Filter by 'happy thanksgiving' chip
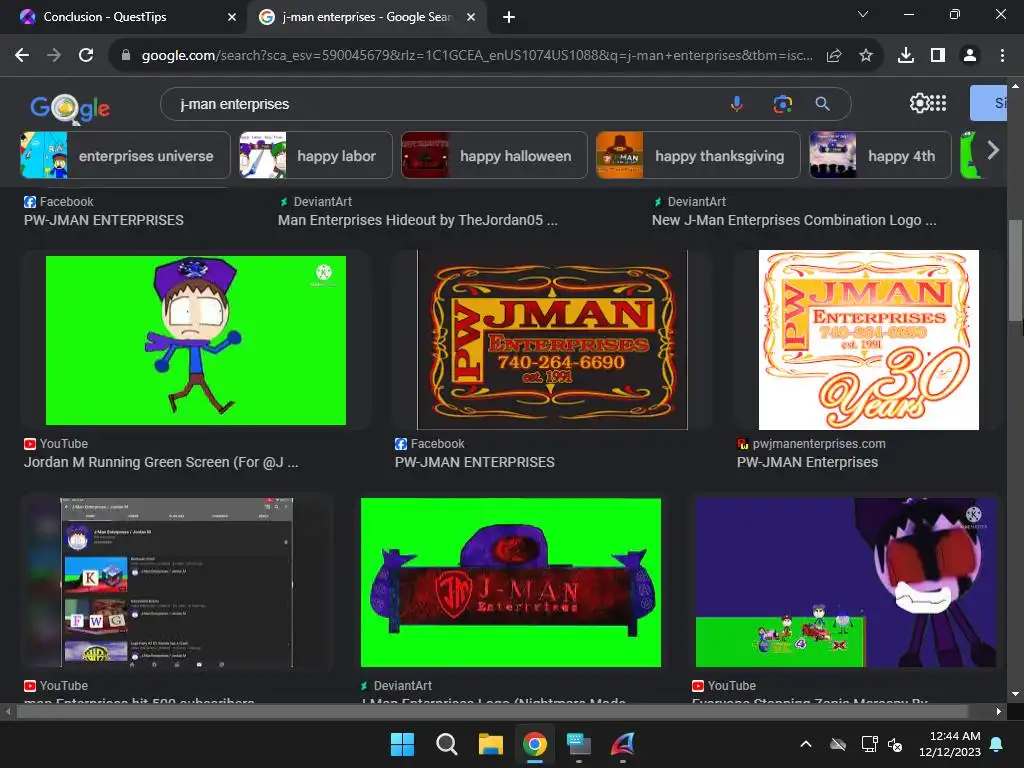The width and height of the screenshot is (1024, 768). [x=698, y=155]
